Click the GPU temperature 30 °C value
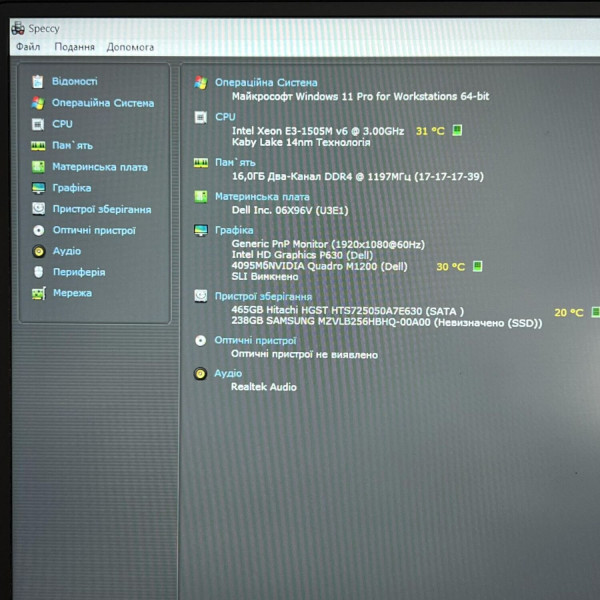 pos(450,267)
